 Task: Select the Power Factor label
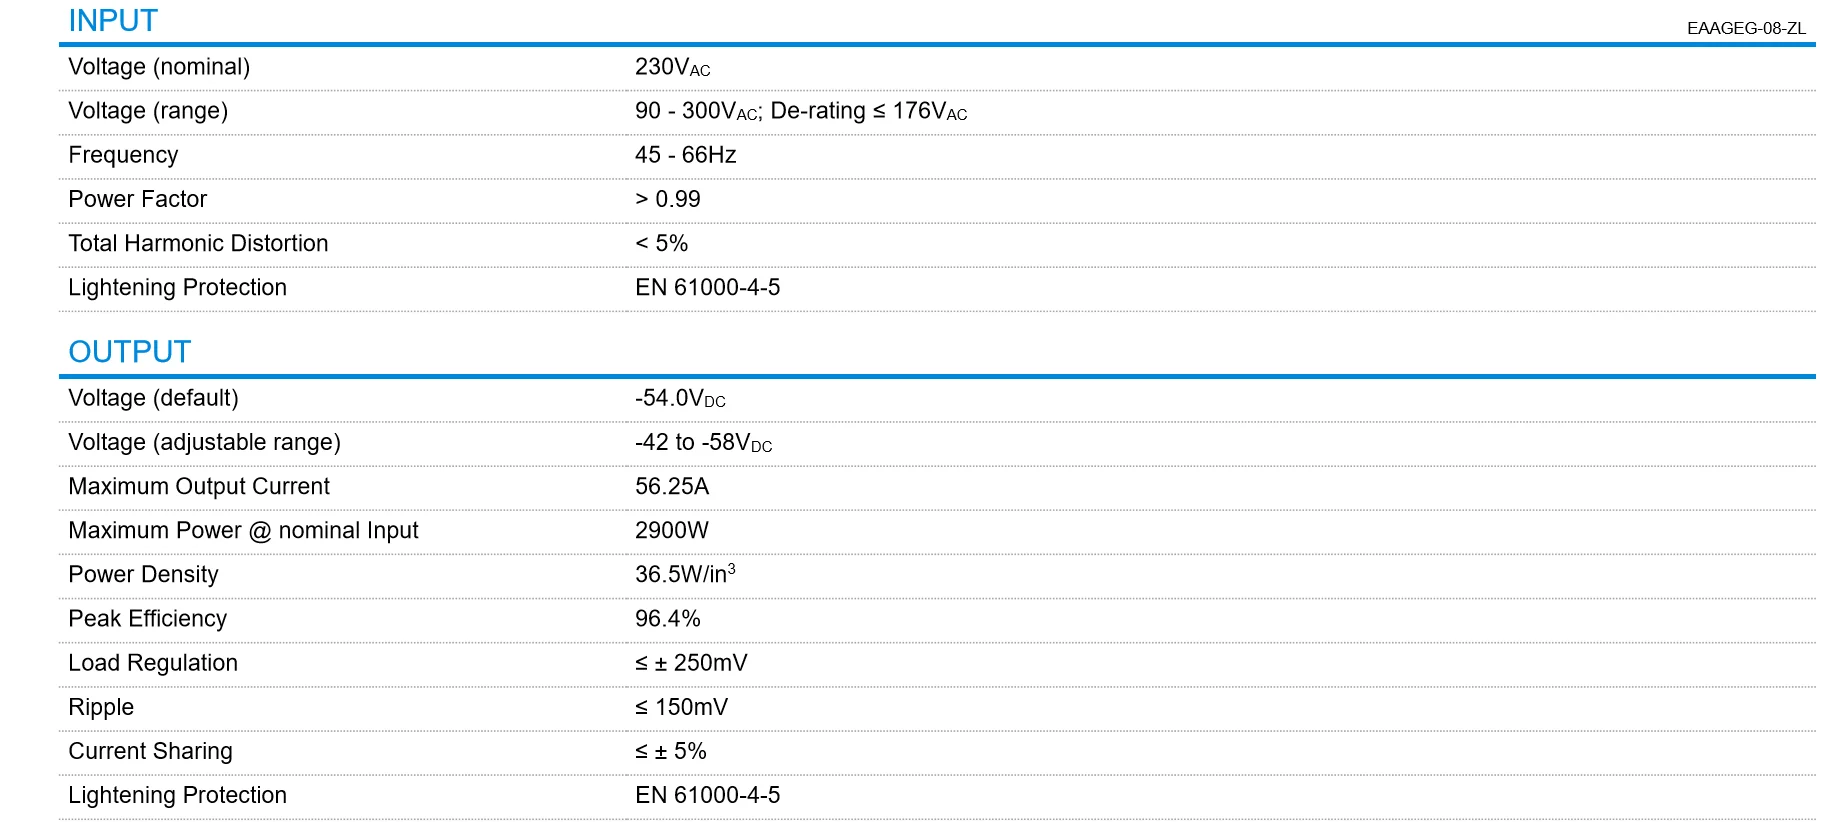click(137, 199)
